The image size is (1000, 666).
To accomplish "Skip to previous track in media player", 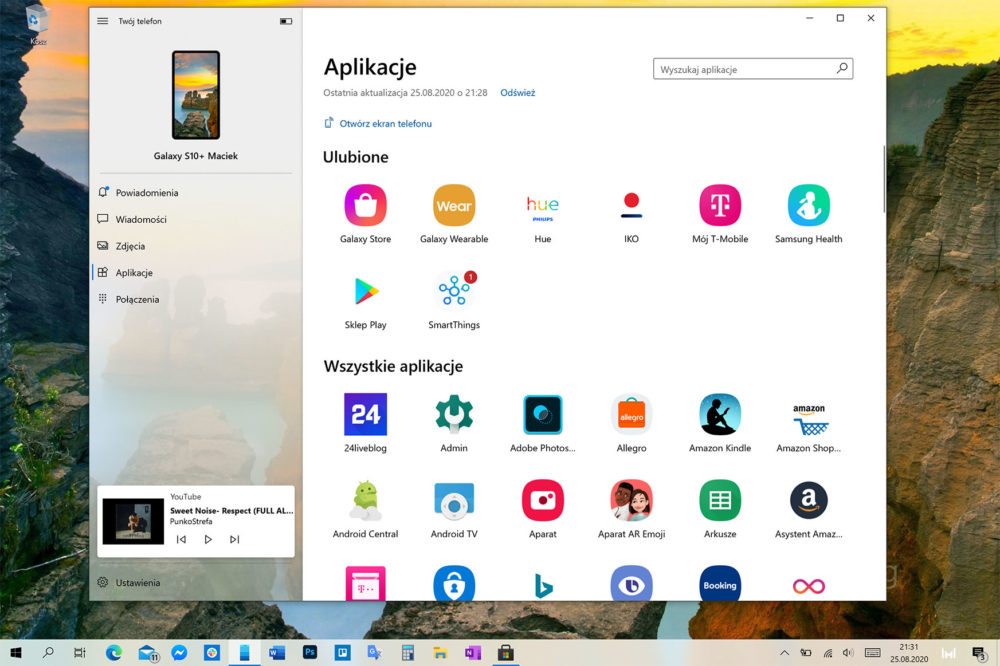I will [181, 540].
